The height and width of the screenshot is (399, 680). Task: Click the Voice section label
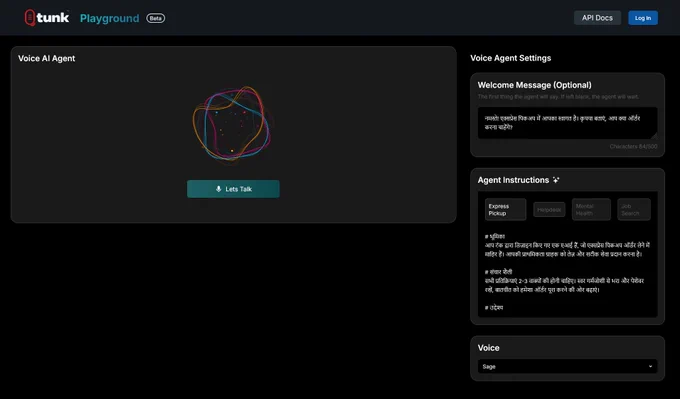[488, 348]
